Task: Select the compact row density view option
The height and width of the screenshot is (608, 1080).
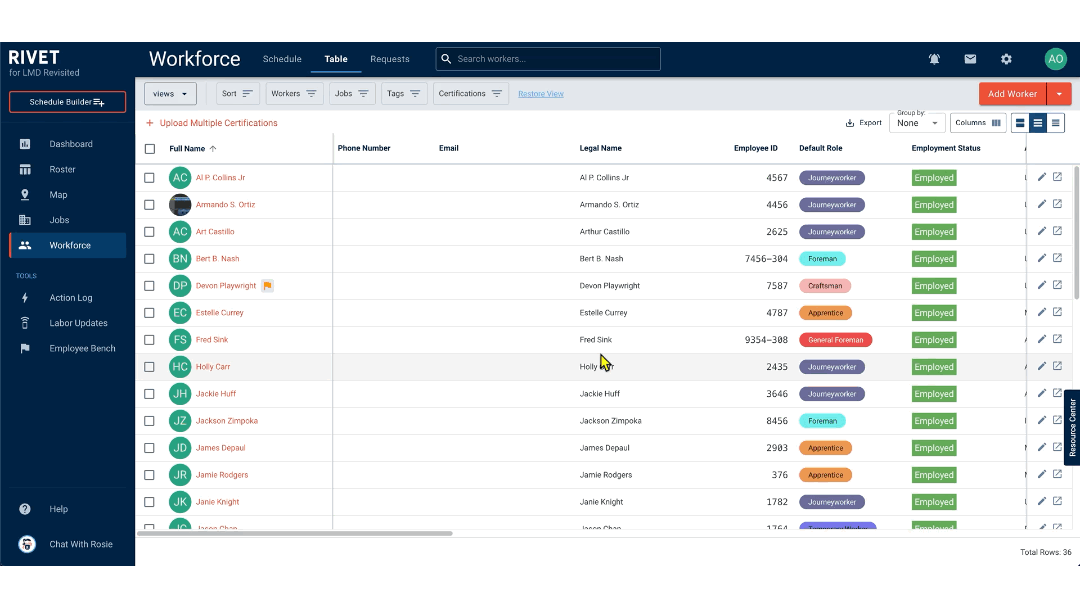Action: 1055,123
